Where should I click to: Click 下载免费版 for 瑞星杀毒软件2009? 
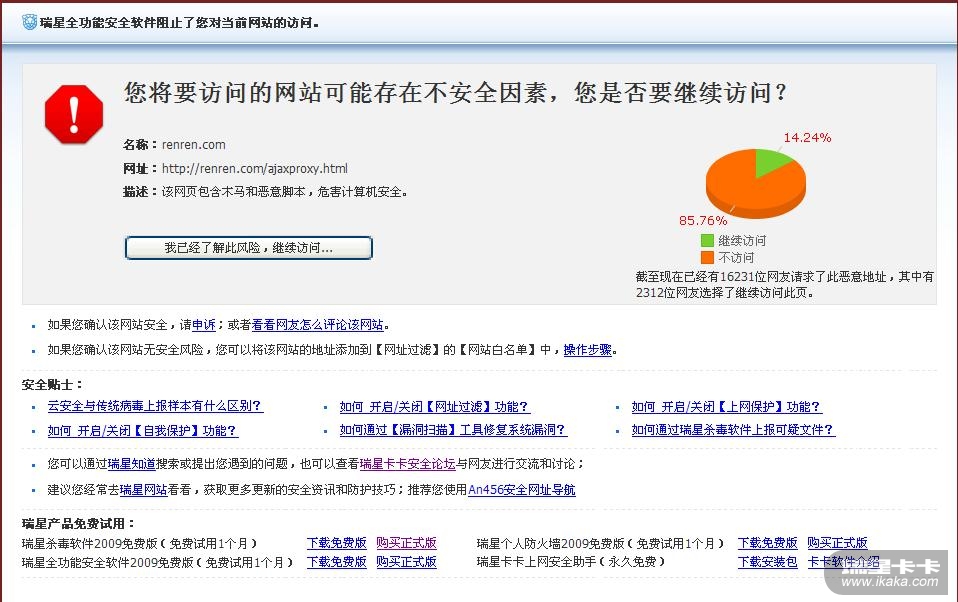337,543
